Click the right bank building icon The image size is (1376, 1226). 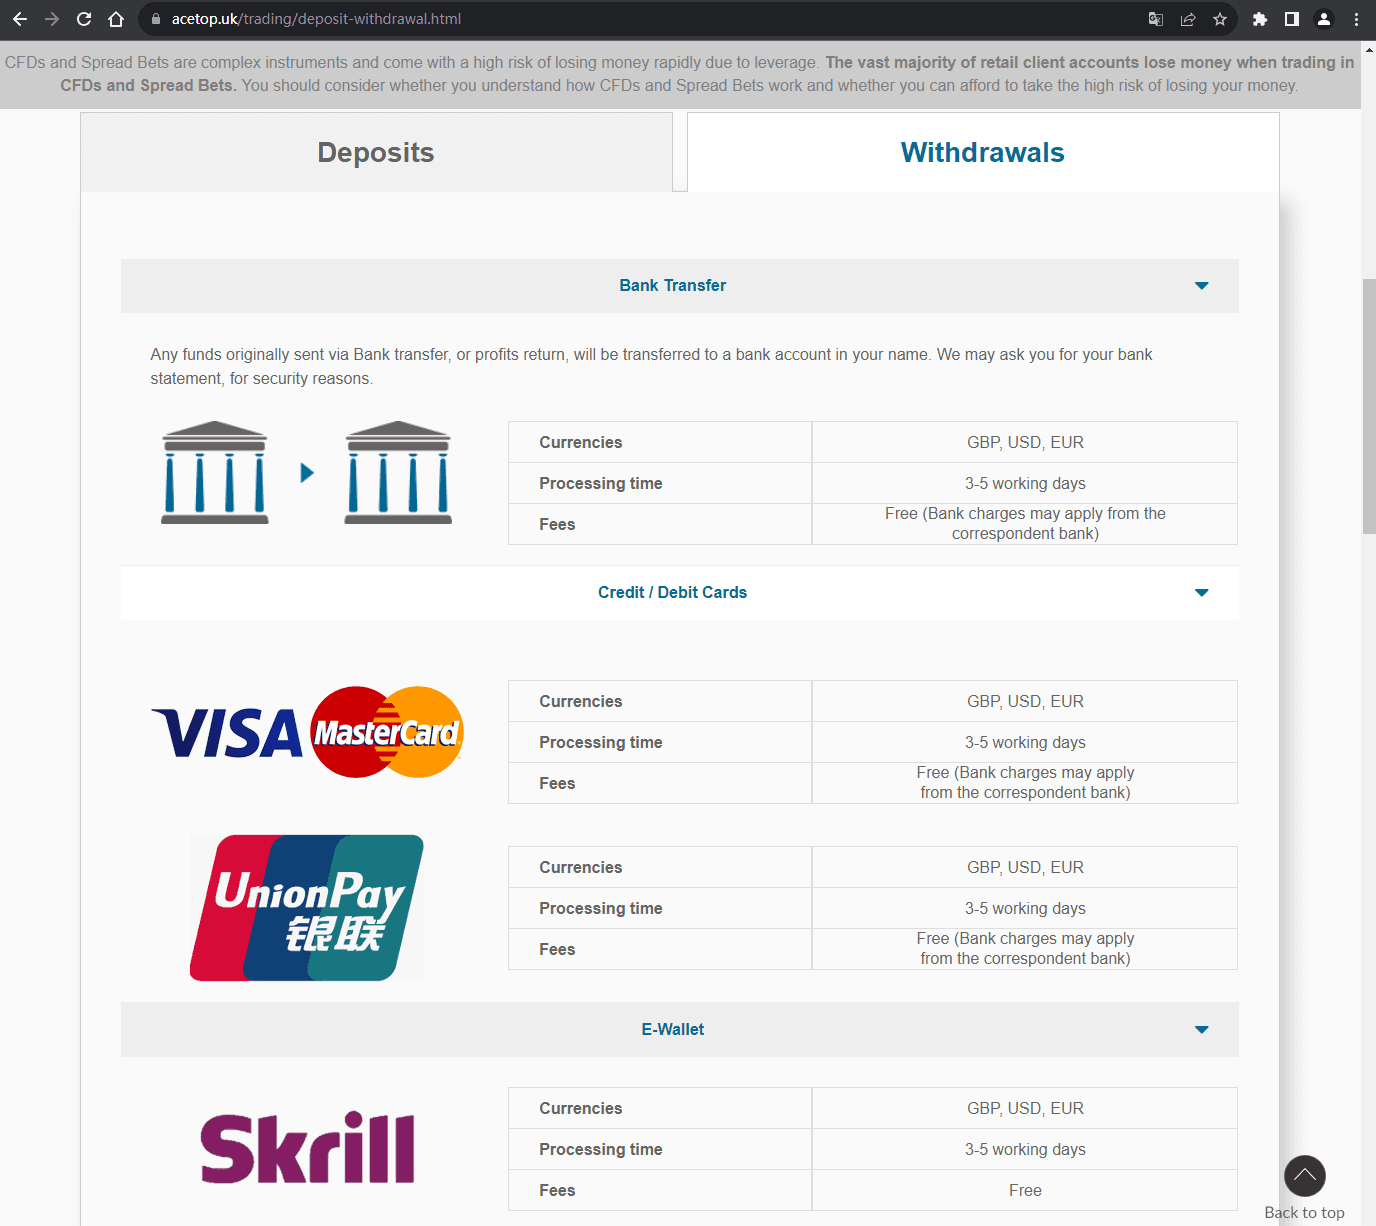(x=398, y=472)
